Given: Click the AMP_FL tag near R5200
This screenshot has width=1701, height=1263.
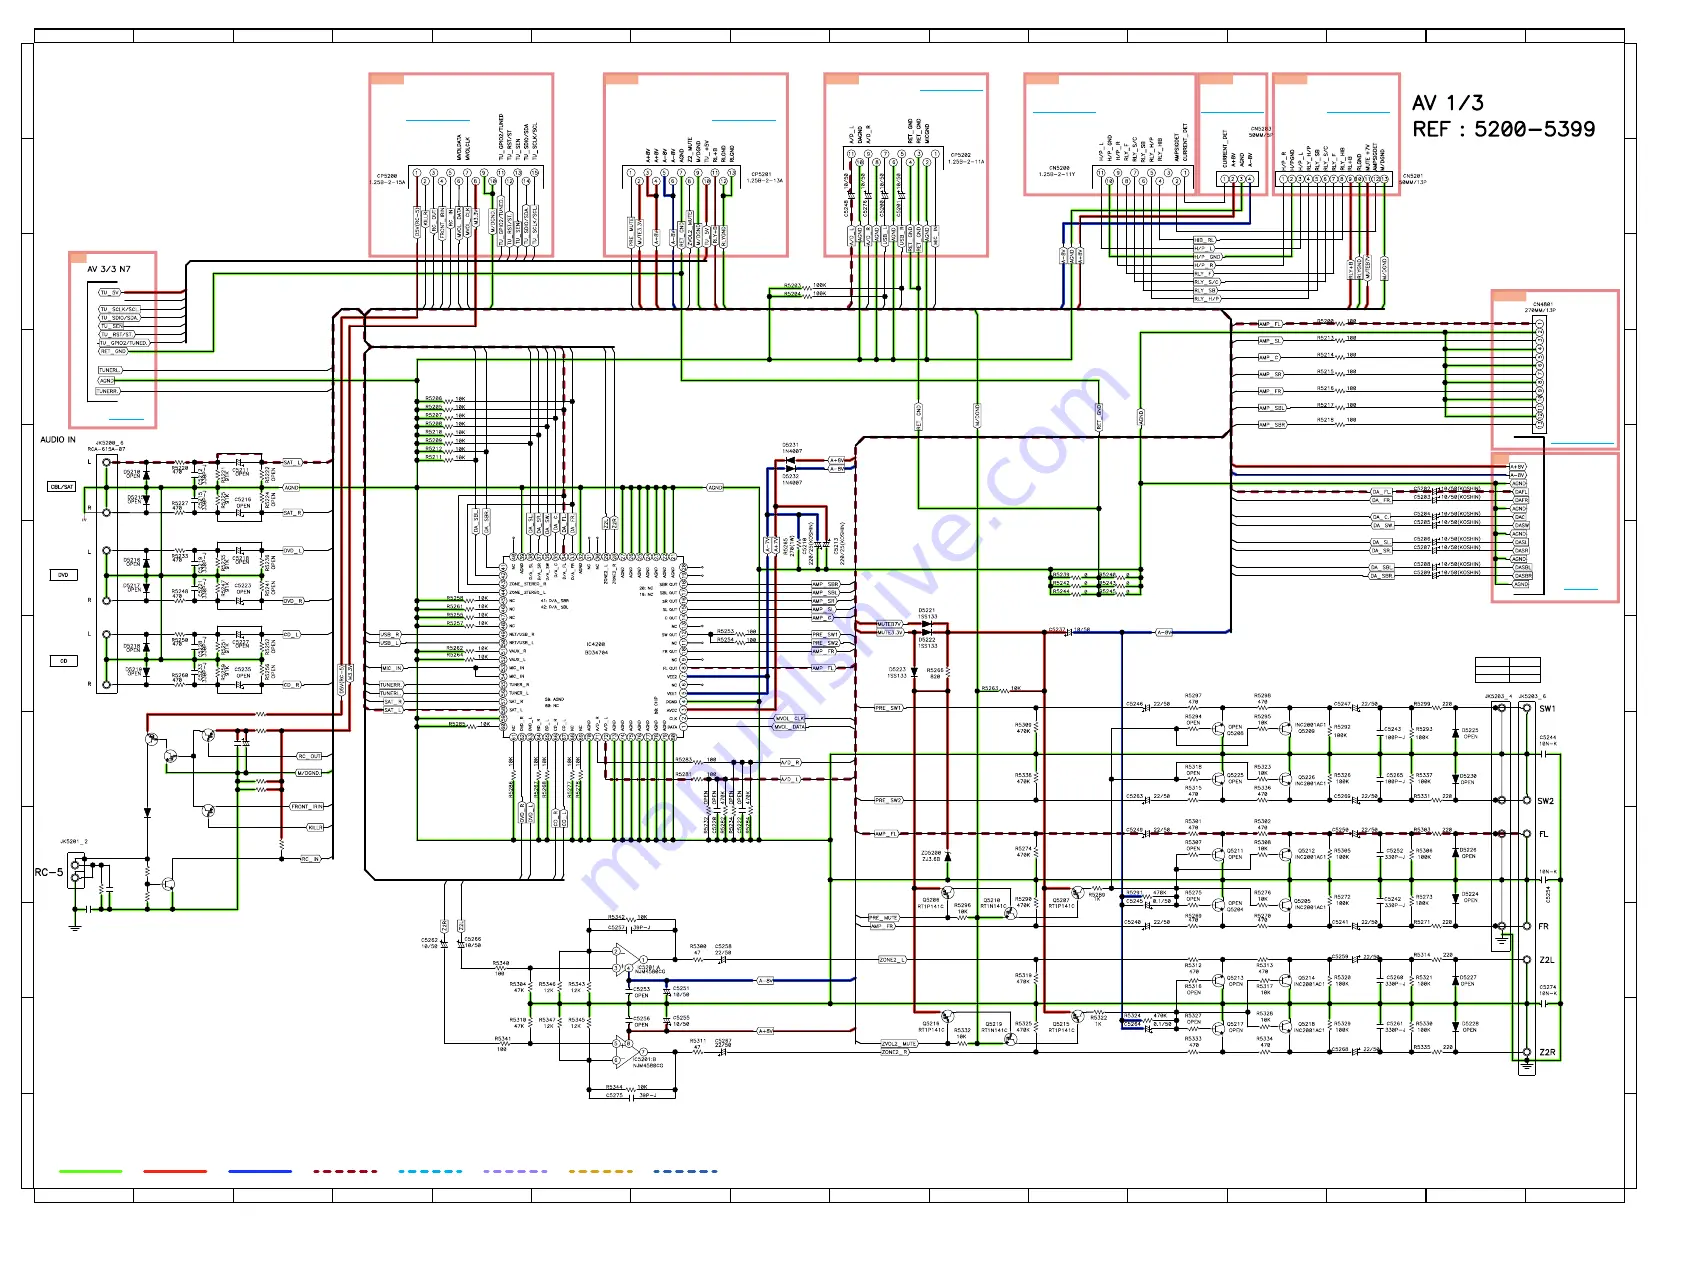Looking at the screenshot, I should [x=1270, y=324].
